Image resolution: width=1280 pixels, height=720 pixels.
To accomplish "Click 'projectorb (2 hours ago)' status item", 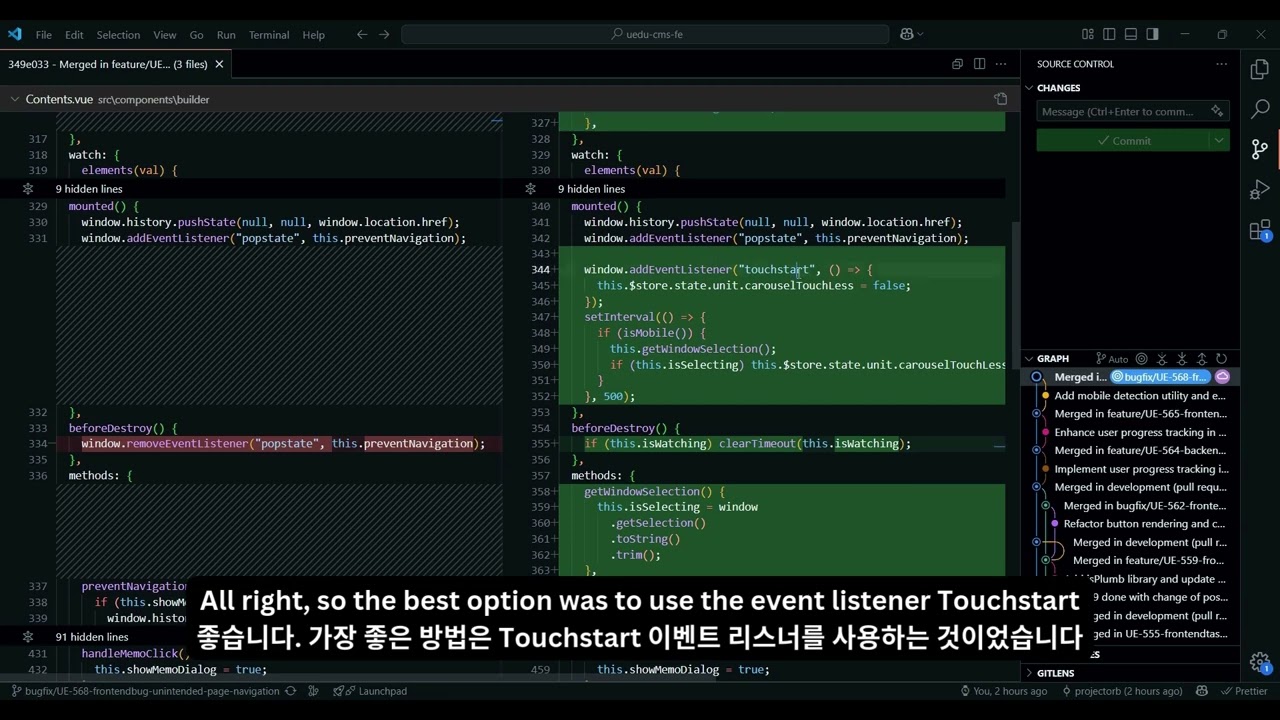I will click(x=1122, y=691).
